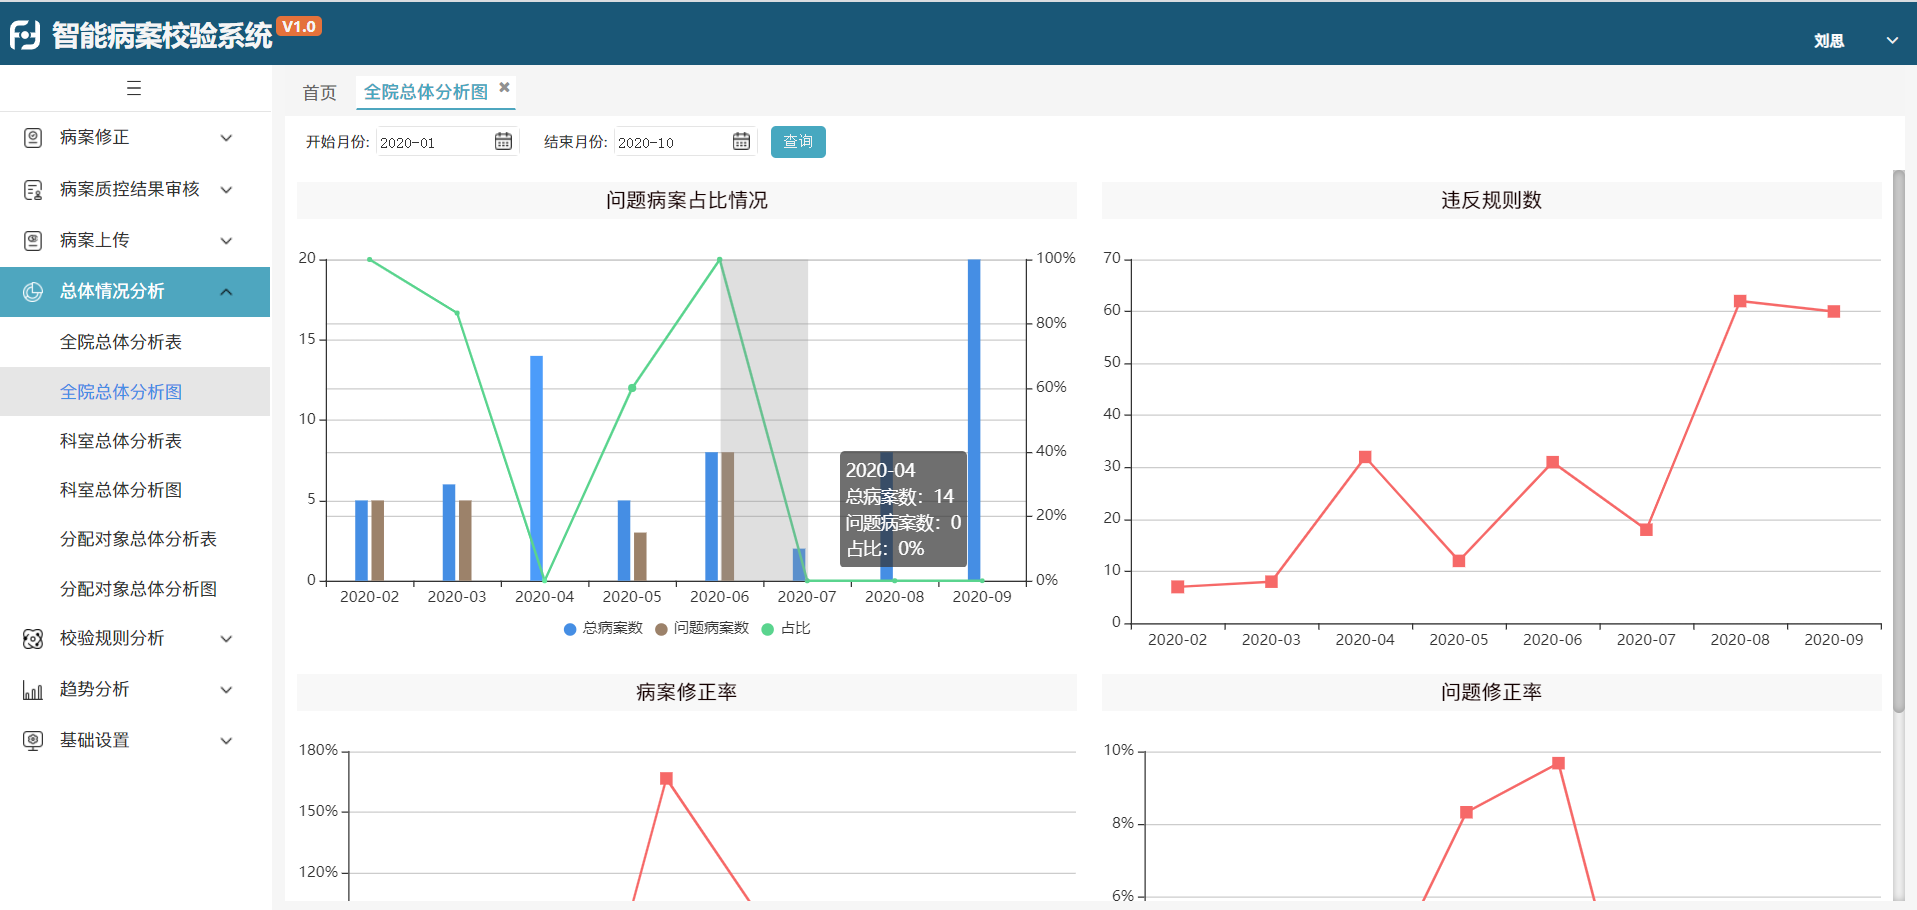Expand the 基础设置 chevron
This screenshot has height=910, width=1917.
(x=226, y=741)
